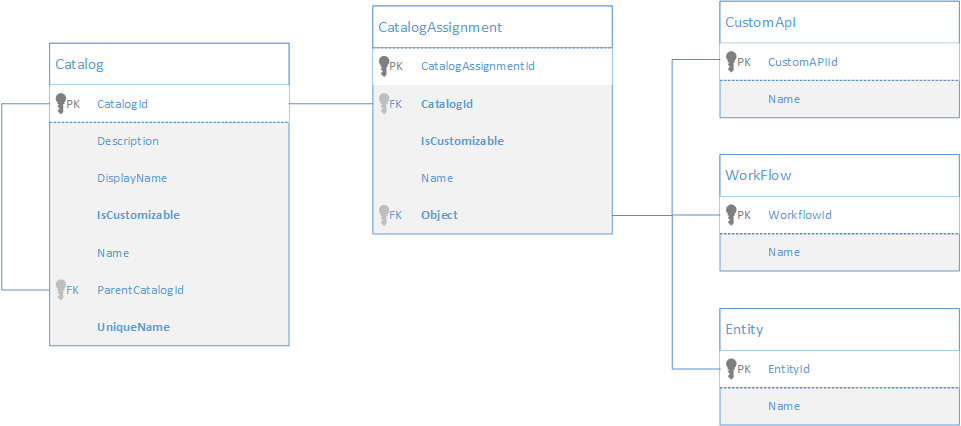The width and height of the screenshot is (961, 426).
Task: Click the ParentCatalogId foreign key icon
Action: [x=60, y=289]
